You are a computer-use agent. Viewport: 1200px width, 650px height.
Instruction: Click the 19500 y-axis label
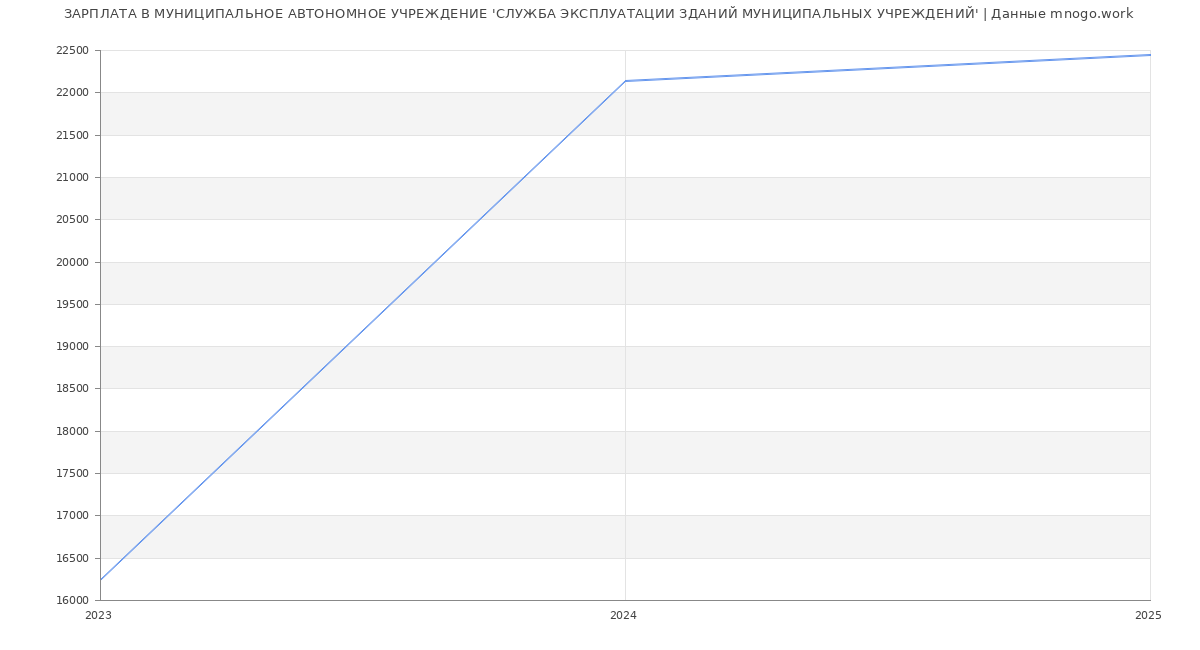pos(72,305)
